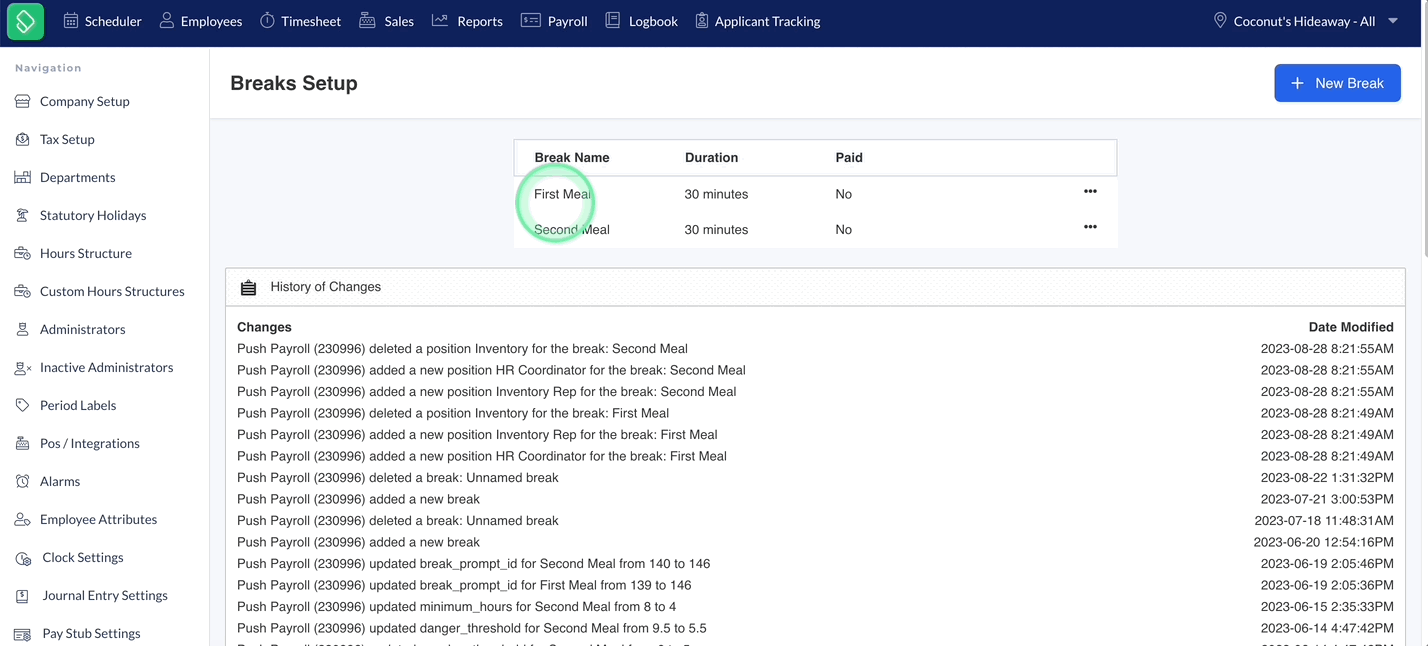1428x646 pixels.
Task: Click the Journal Entry Settings icon
Action: pos(22,596)
